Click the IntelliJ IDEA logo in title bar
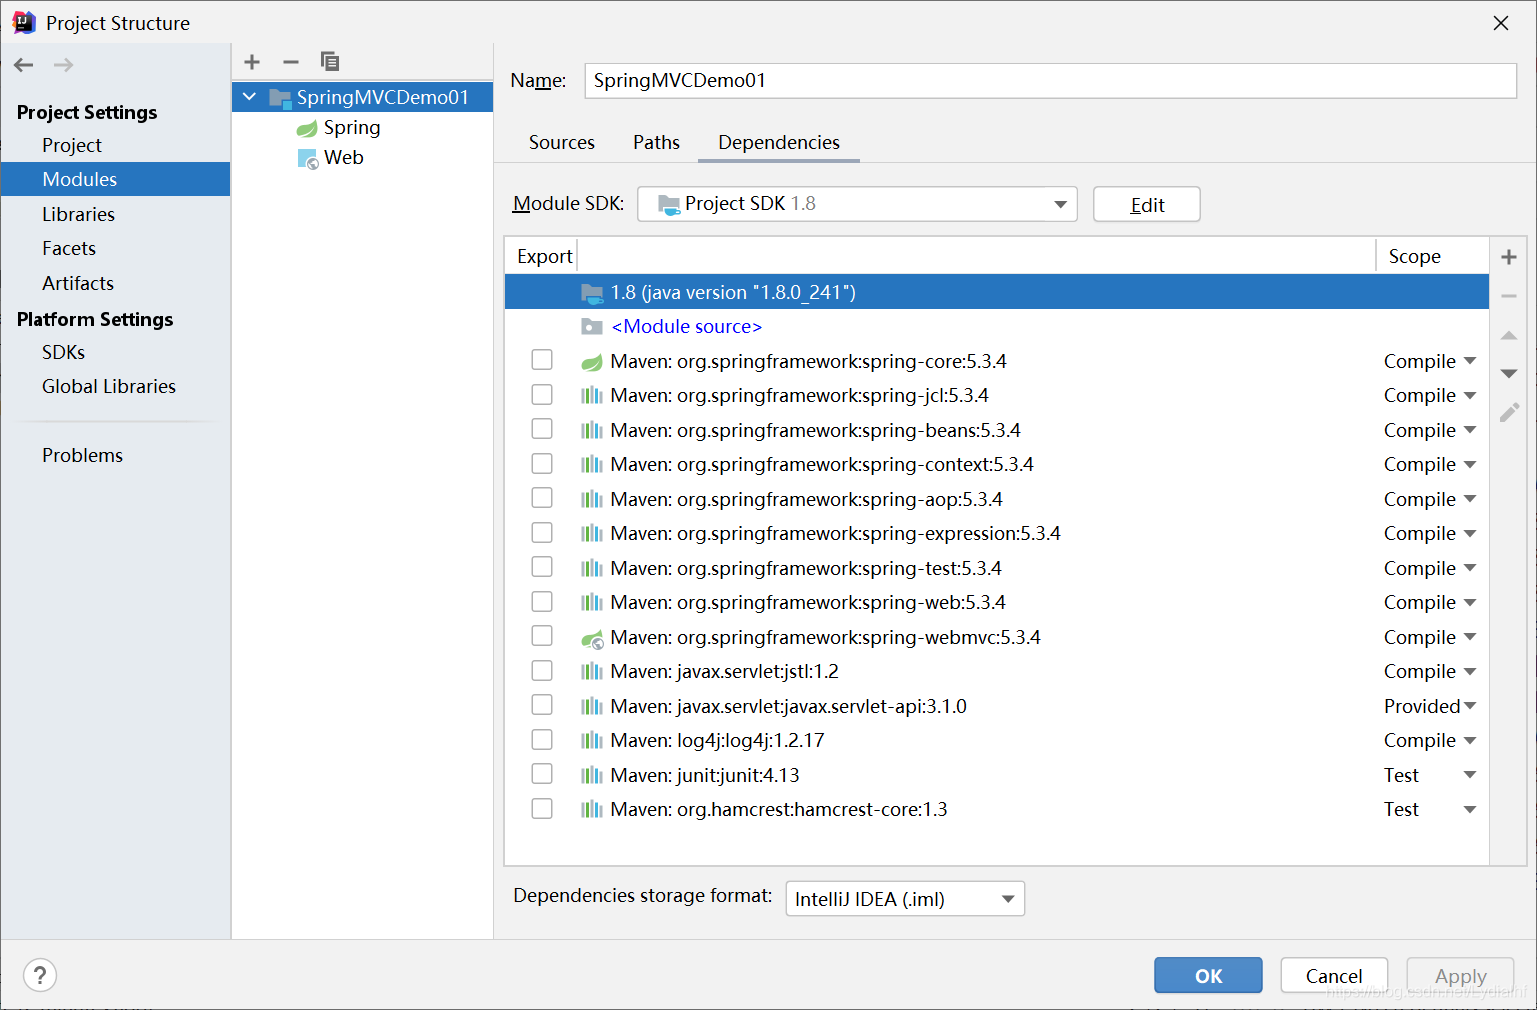The image size is (1537, 1010). pos(24,22)
